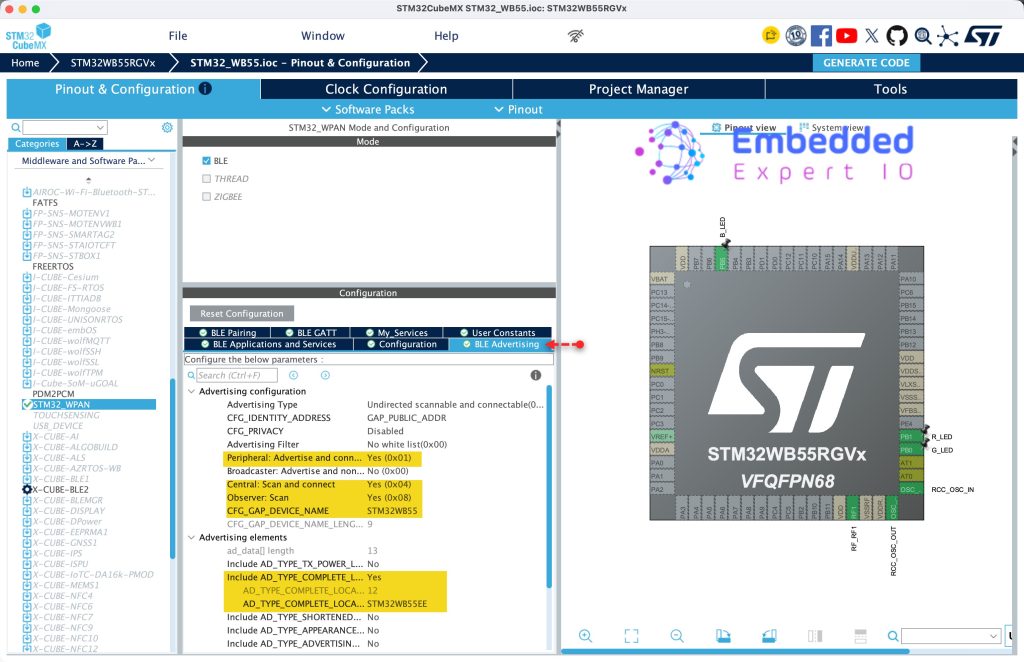1024x662 pixels.
Task: Zoom in on the chip pinout view
Action: tap(585, 635)
